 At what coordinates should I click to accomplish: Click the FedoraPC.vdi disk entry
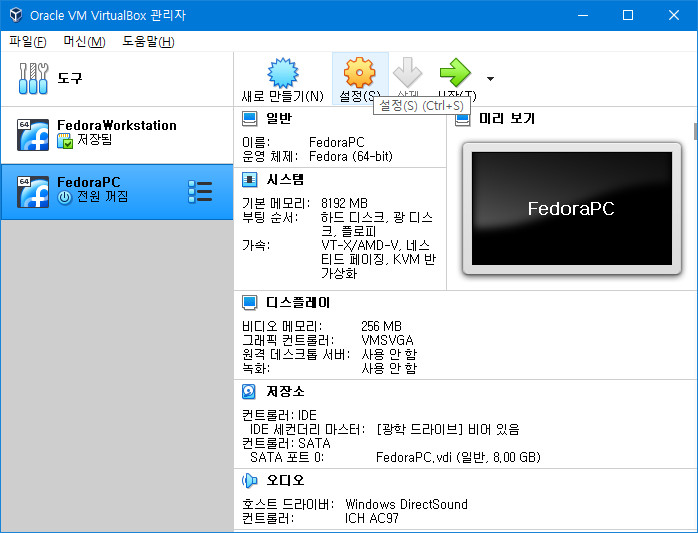tap(458, 457)
